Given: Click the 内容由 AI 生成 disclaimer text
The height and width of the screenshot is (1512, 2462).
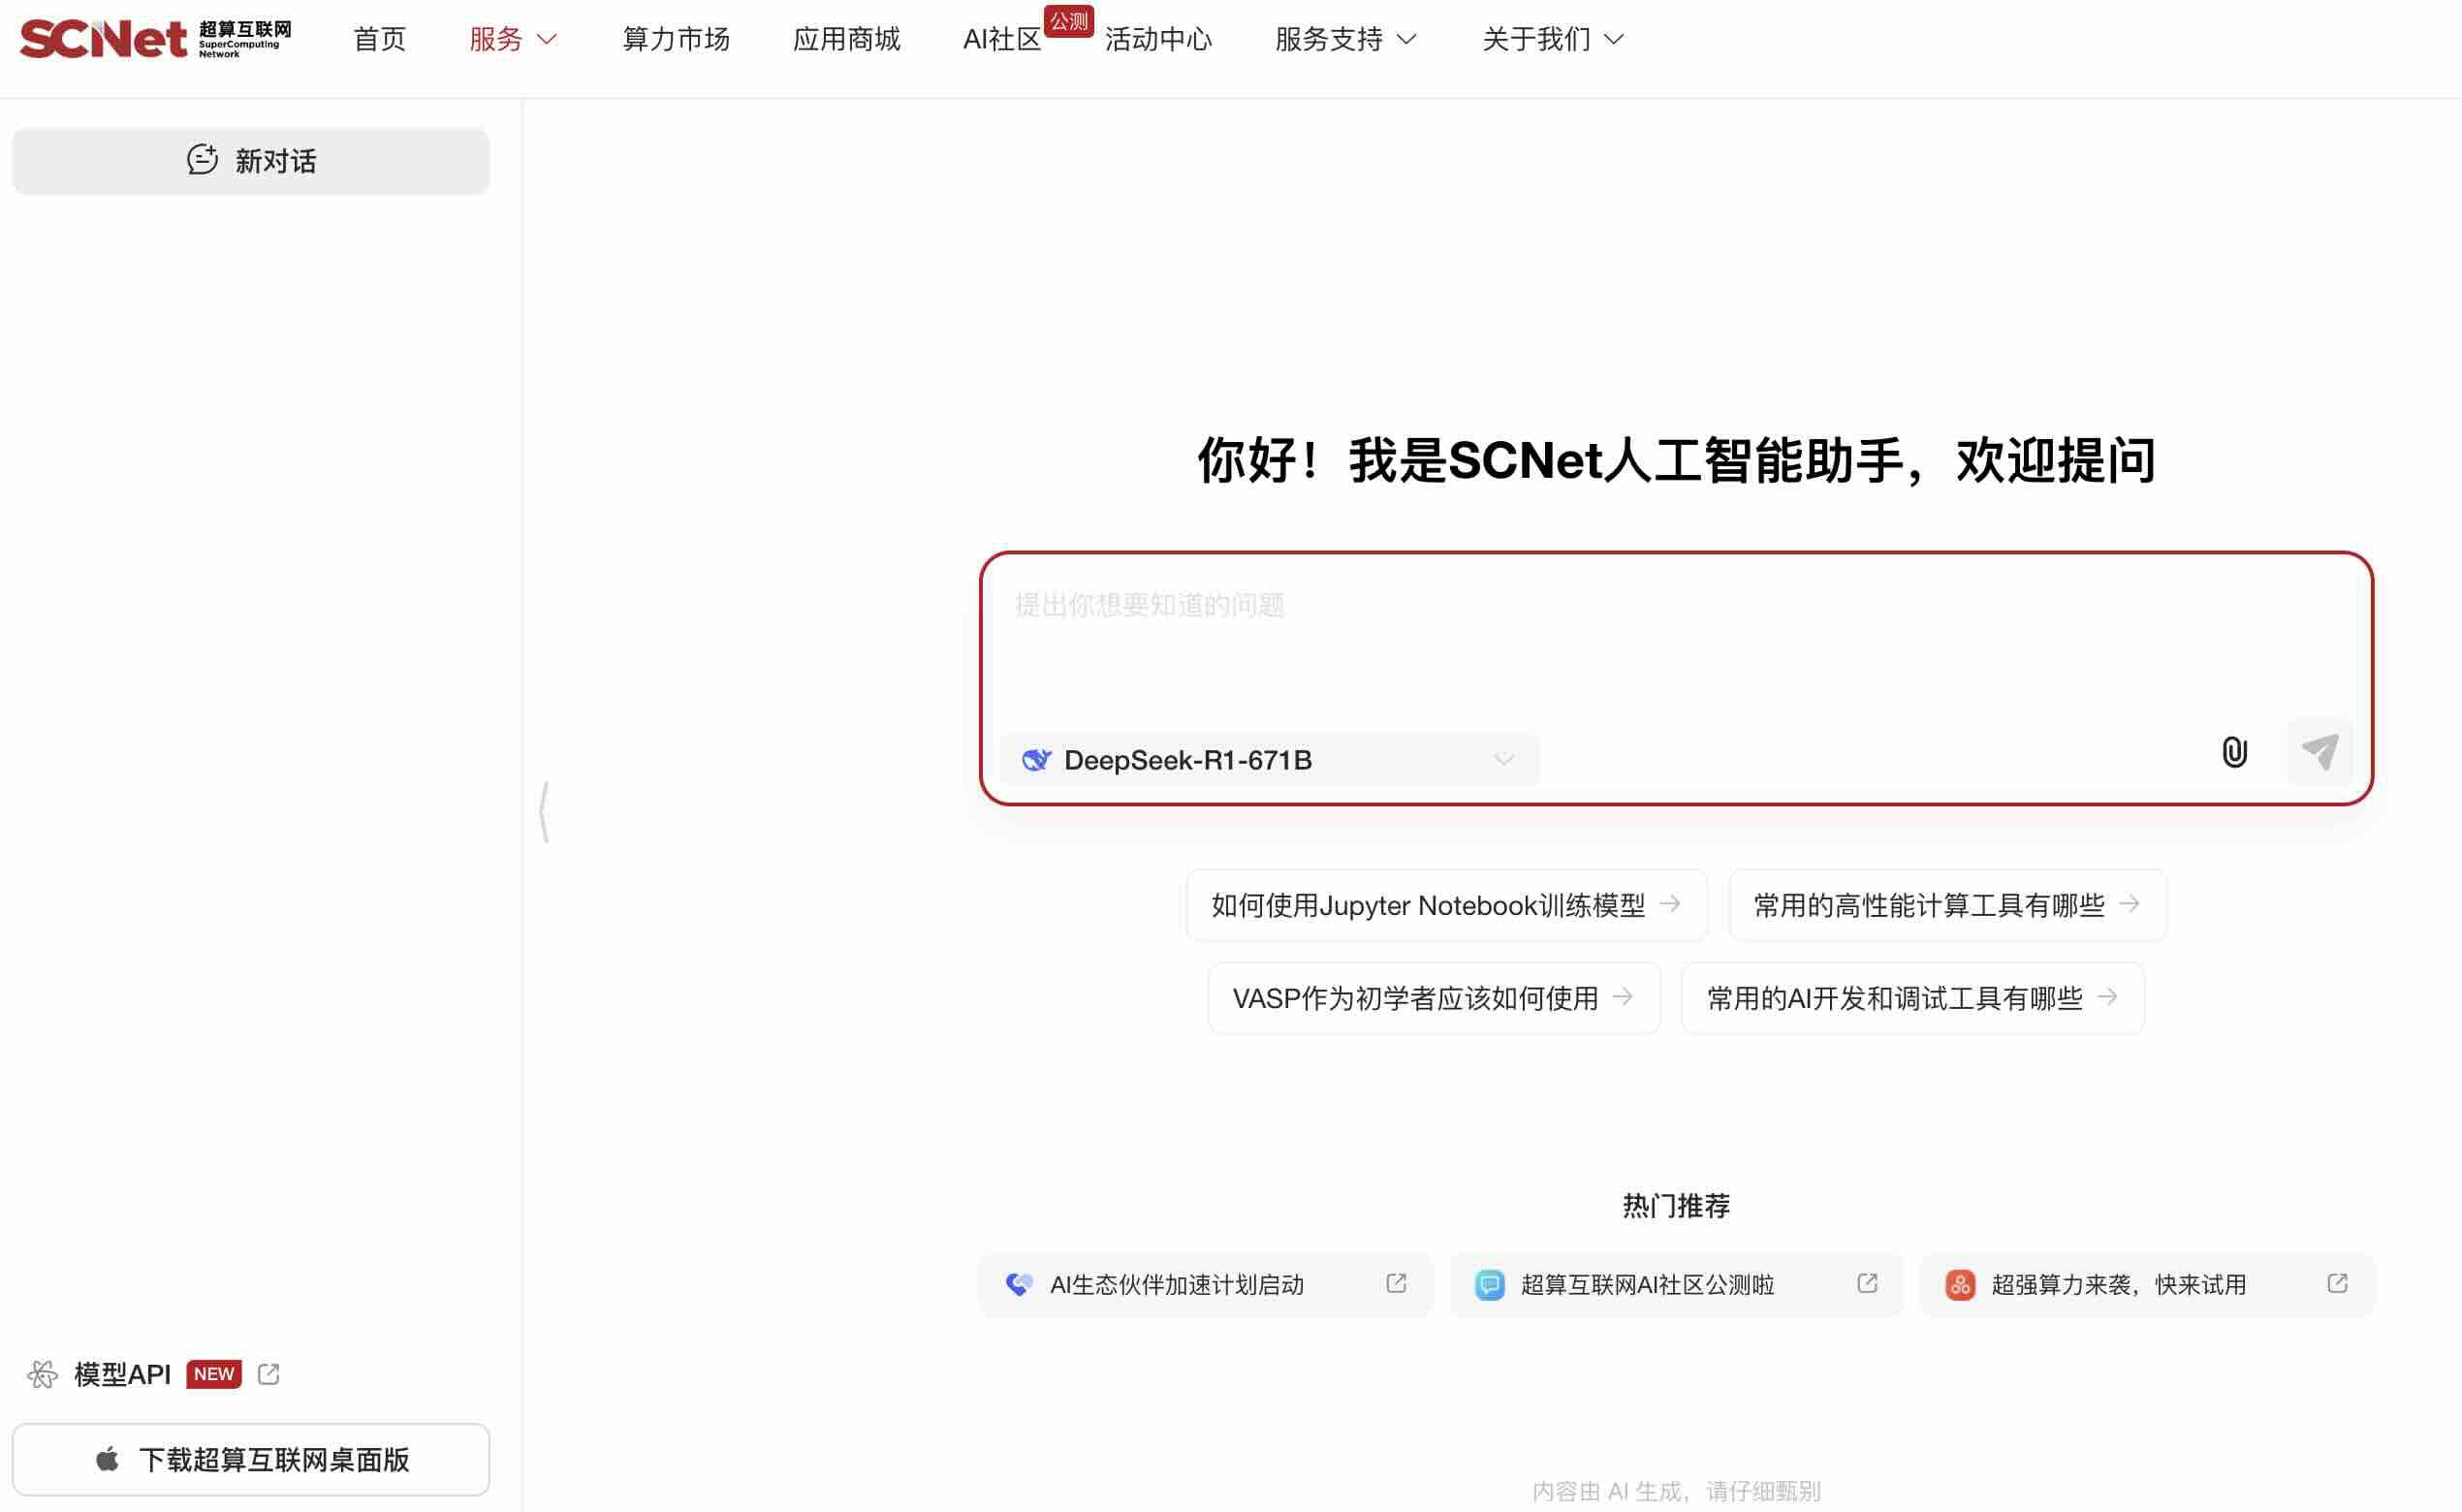Looking at the screenshot, I should pyautogui.click(x=1676, y=1490).
